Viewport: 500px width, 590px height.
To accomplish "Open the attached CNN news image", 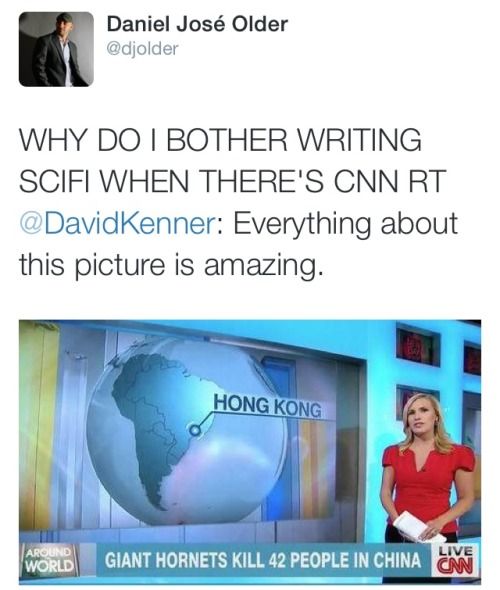I will pyautogui.click(x=250, y=451).
